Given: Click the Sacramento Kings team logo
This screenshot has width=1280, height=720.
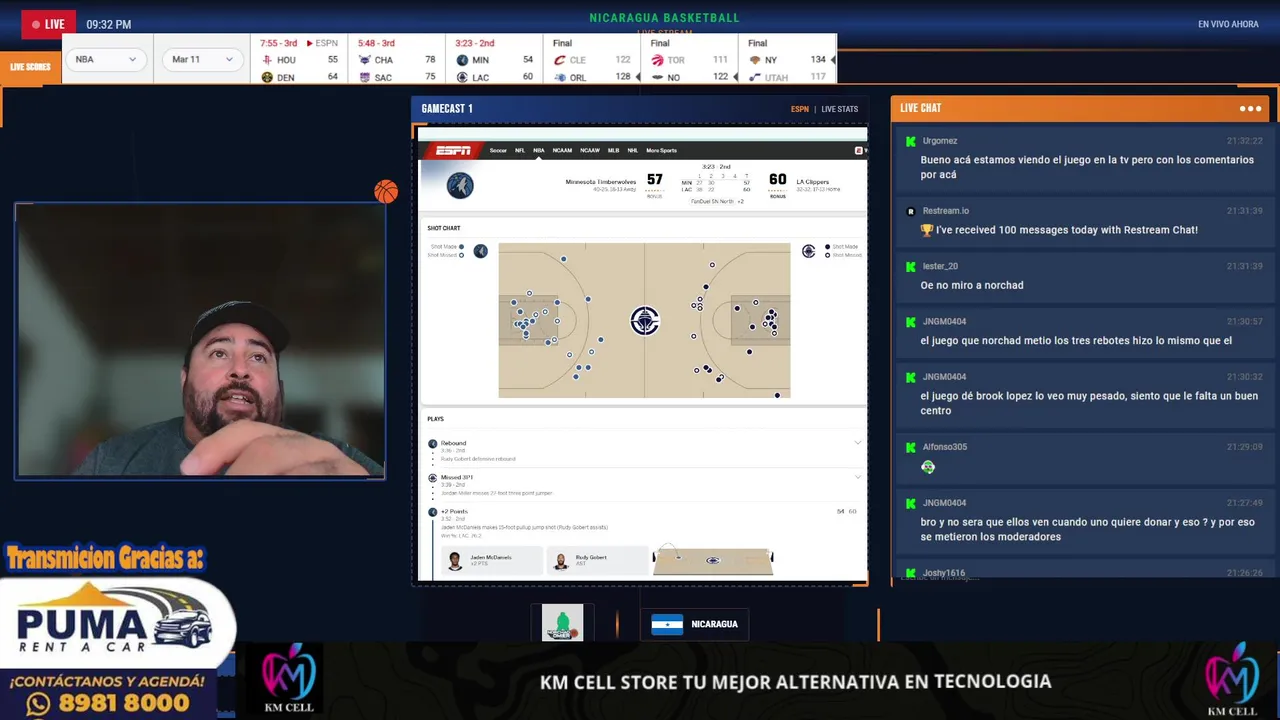Looking at the screenshot, I should [364, 77].
